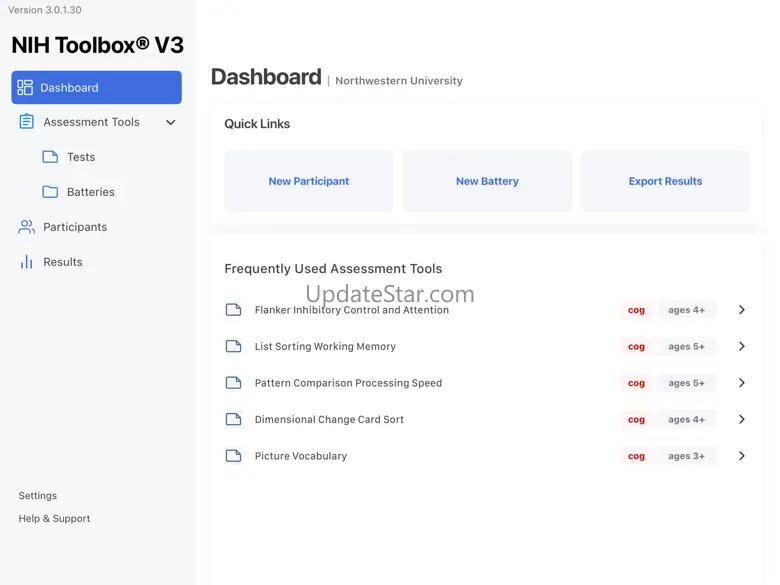The width and height of the screenshot is (780, 585).
Task: Open Help & Support link
Action: pos(54,518)
